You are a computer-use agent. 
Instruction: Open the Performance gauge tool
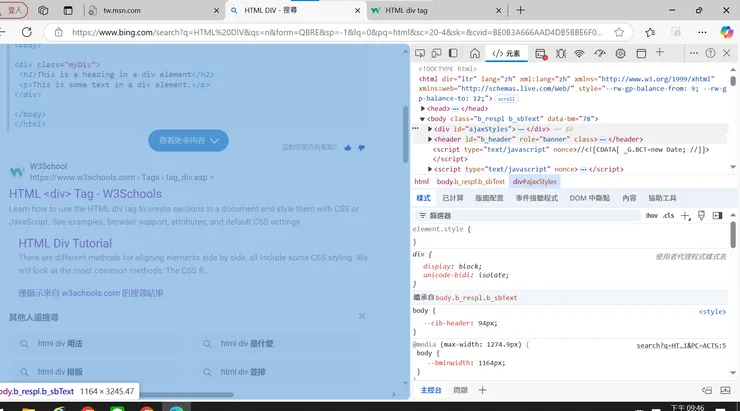[600, 54]
